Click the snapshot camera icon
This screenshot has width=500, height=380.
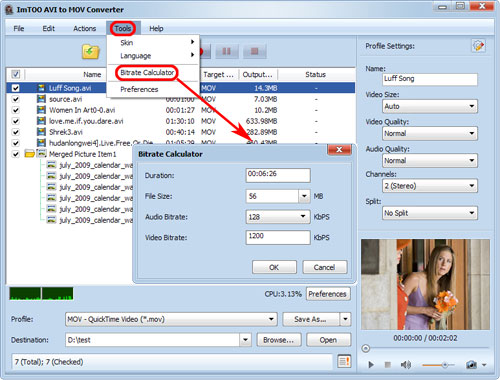[x=471, y=365]
